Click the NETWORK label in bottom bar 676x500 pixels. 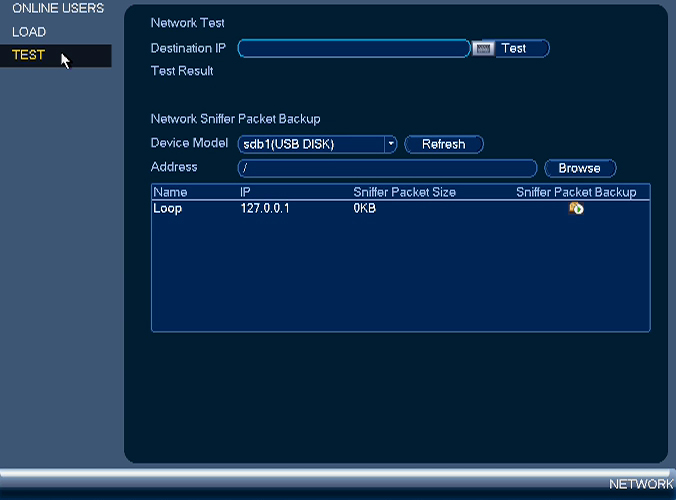pyautogui.click(x=641, y=484)
